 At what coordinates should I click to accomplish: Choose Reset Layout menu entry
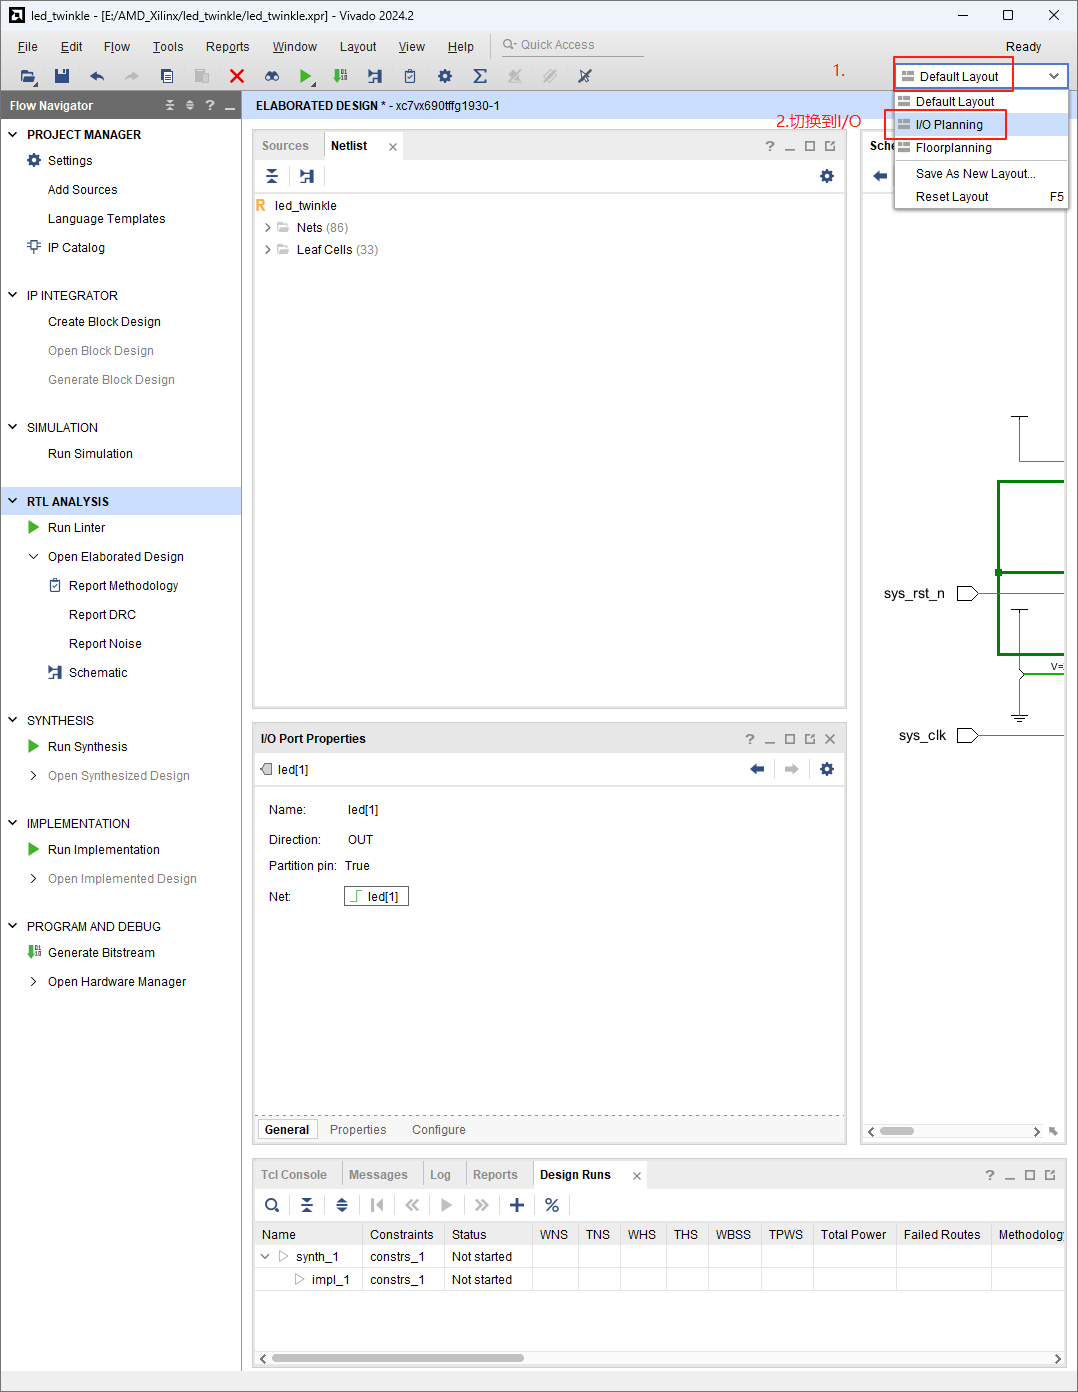(x=981, y=197)
